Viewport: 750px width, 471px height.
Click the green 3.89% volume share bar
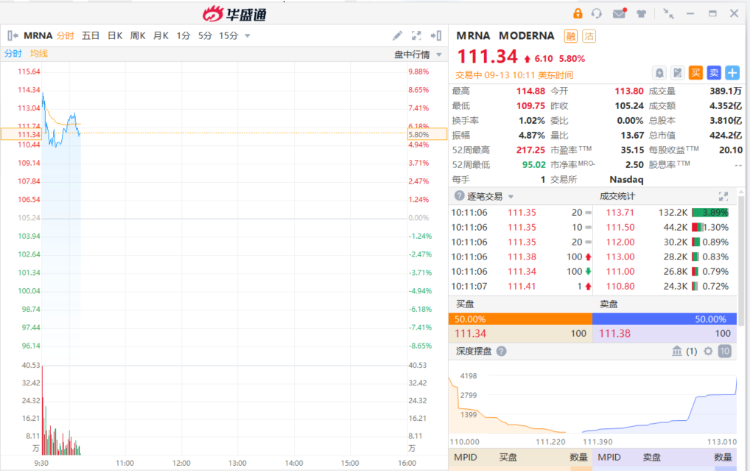[x=710, y=212]
